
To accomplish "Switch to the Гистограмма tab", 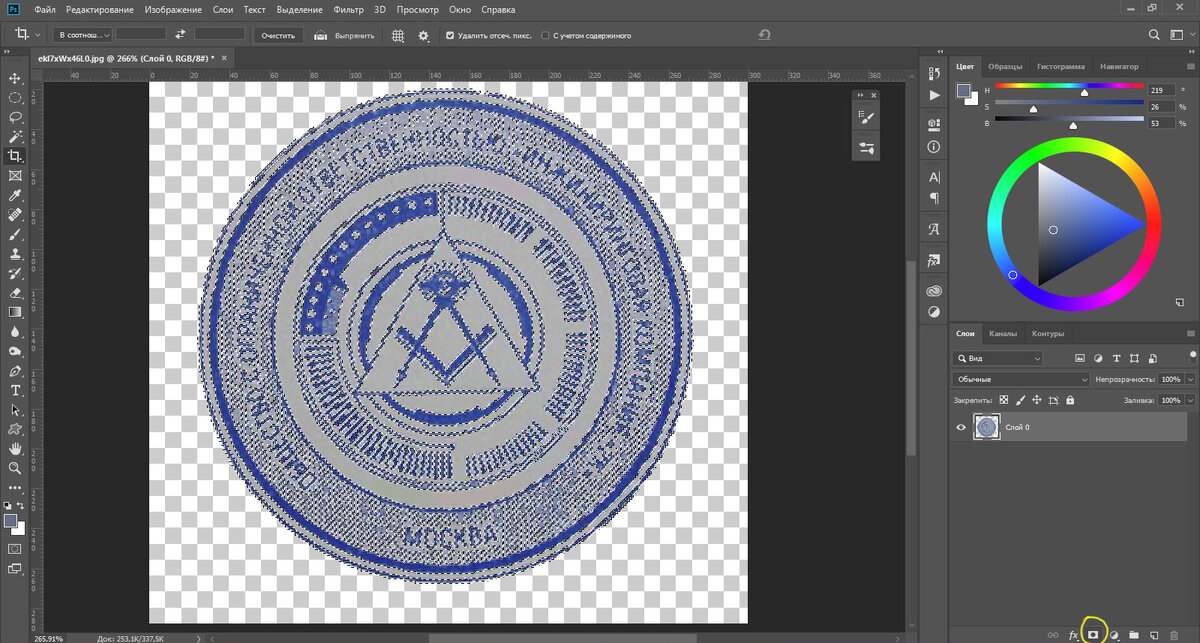I will pyautogui.click(x=1061, y=66).
